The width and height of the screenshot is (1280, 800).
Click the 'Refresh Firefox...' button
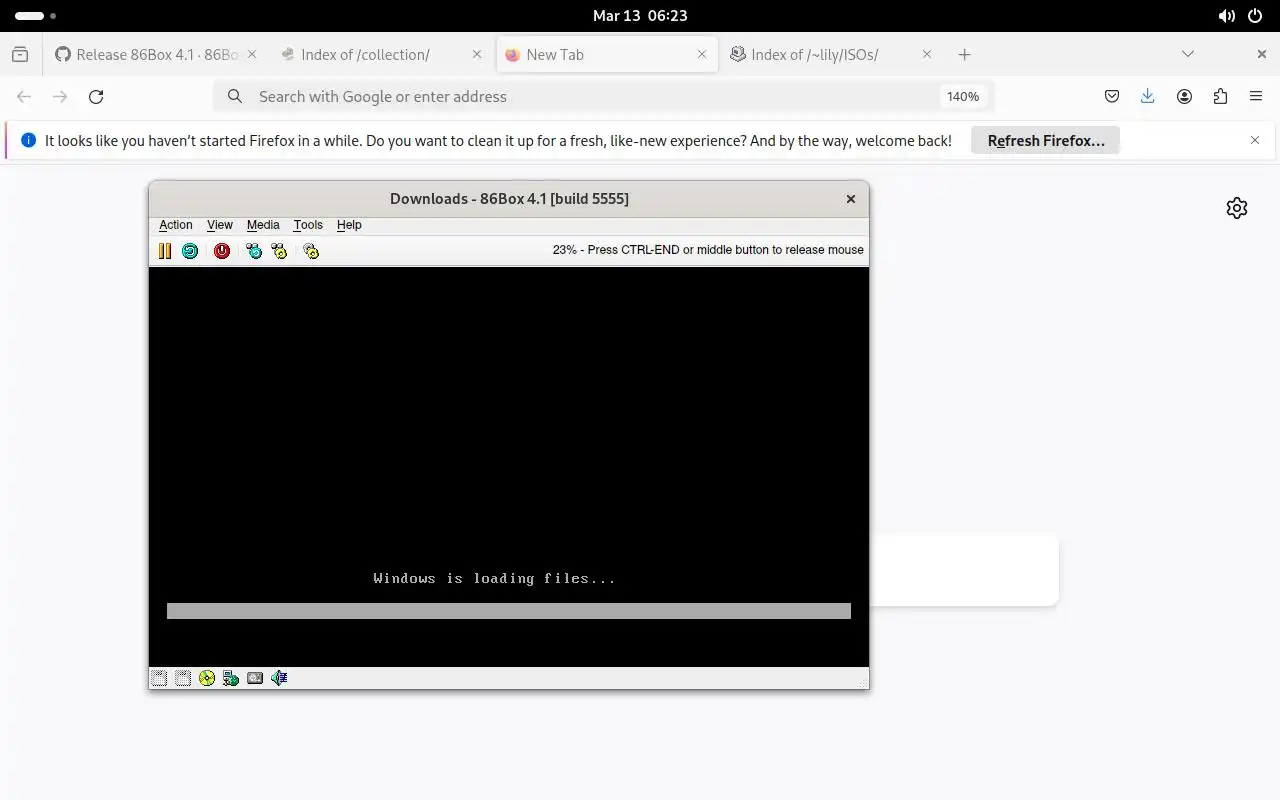[x=1046, y=141]
